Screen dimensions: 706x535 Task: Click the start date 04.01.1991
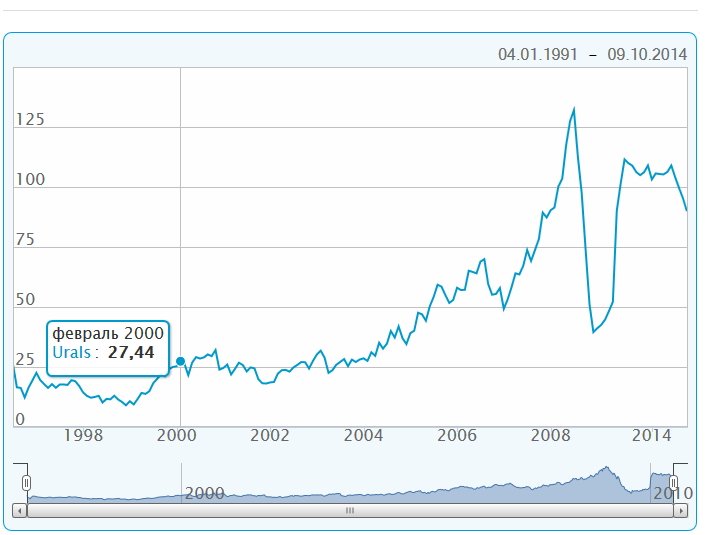(x=537, y=54)
